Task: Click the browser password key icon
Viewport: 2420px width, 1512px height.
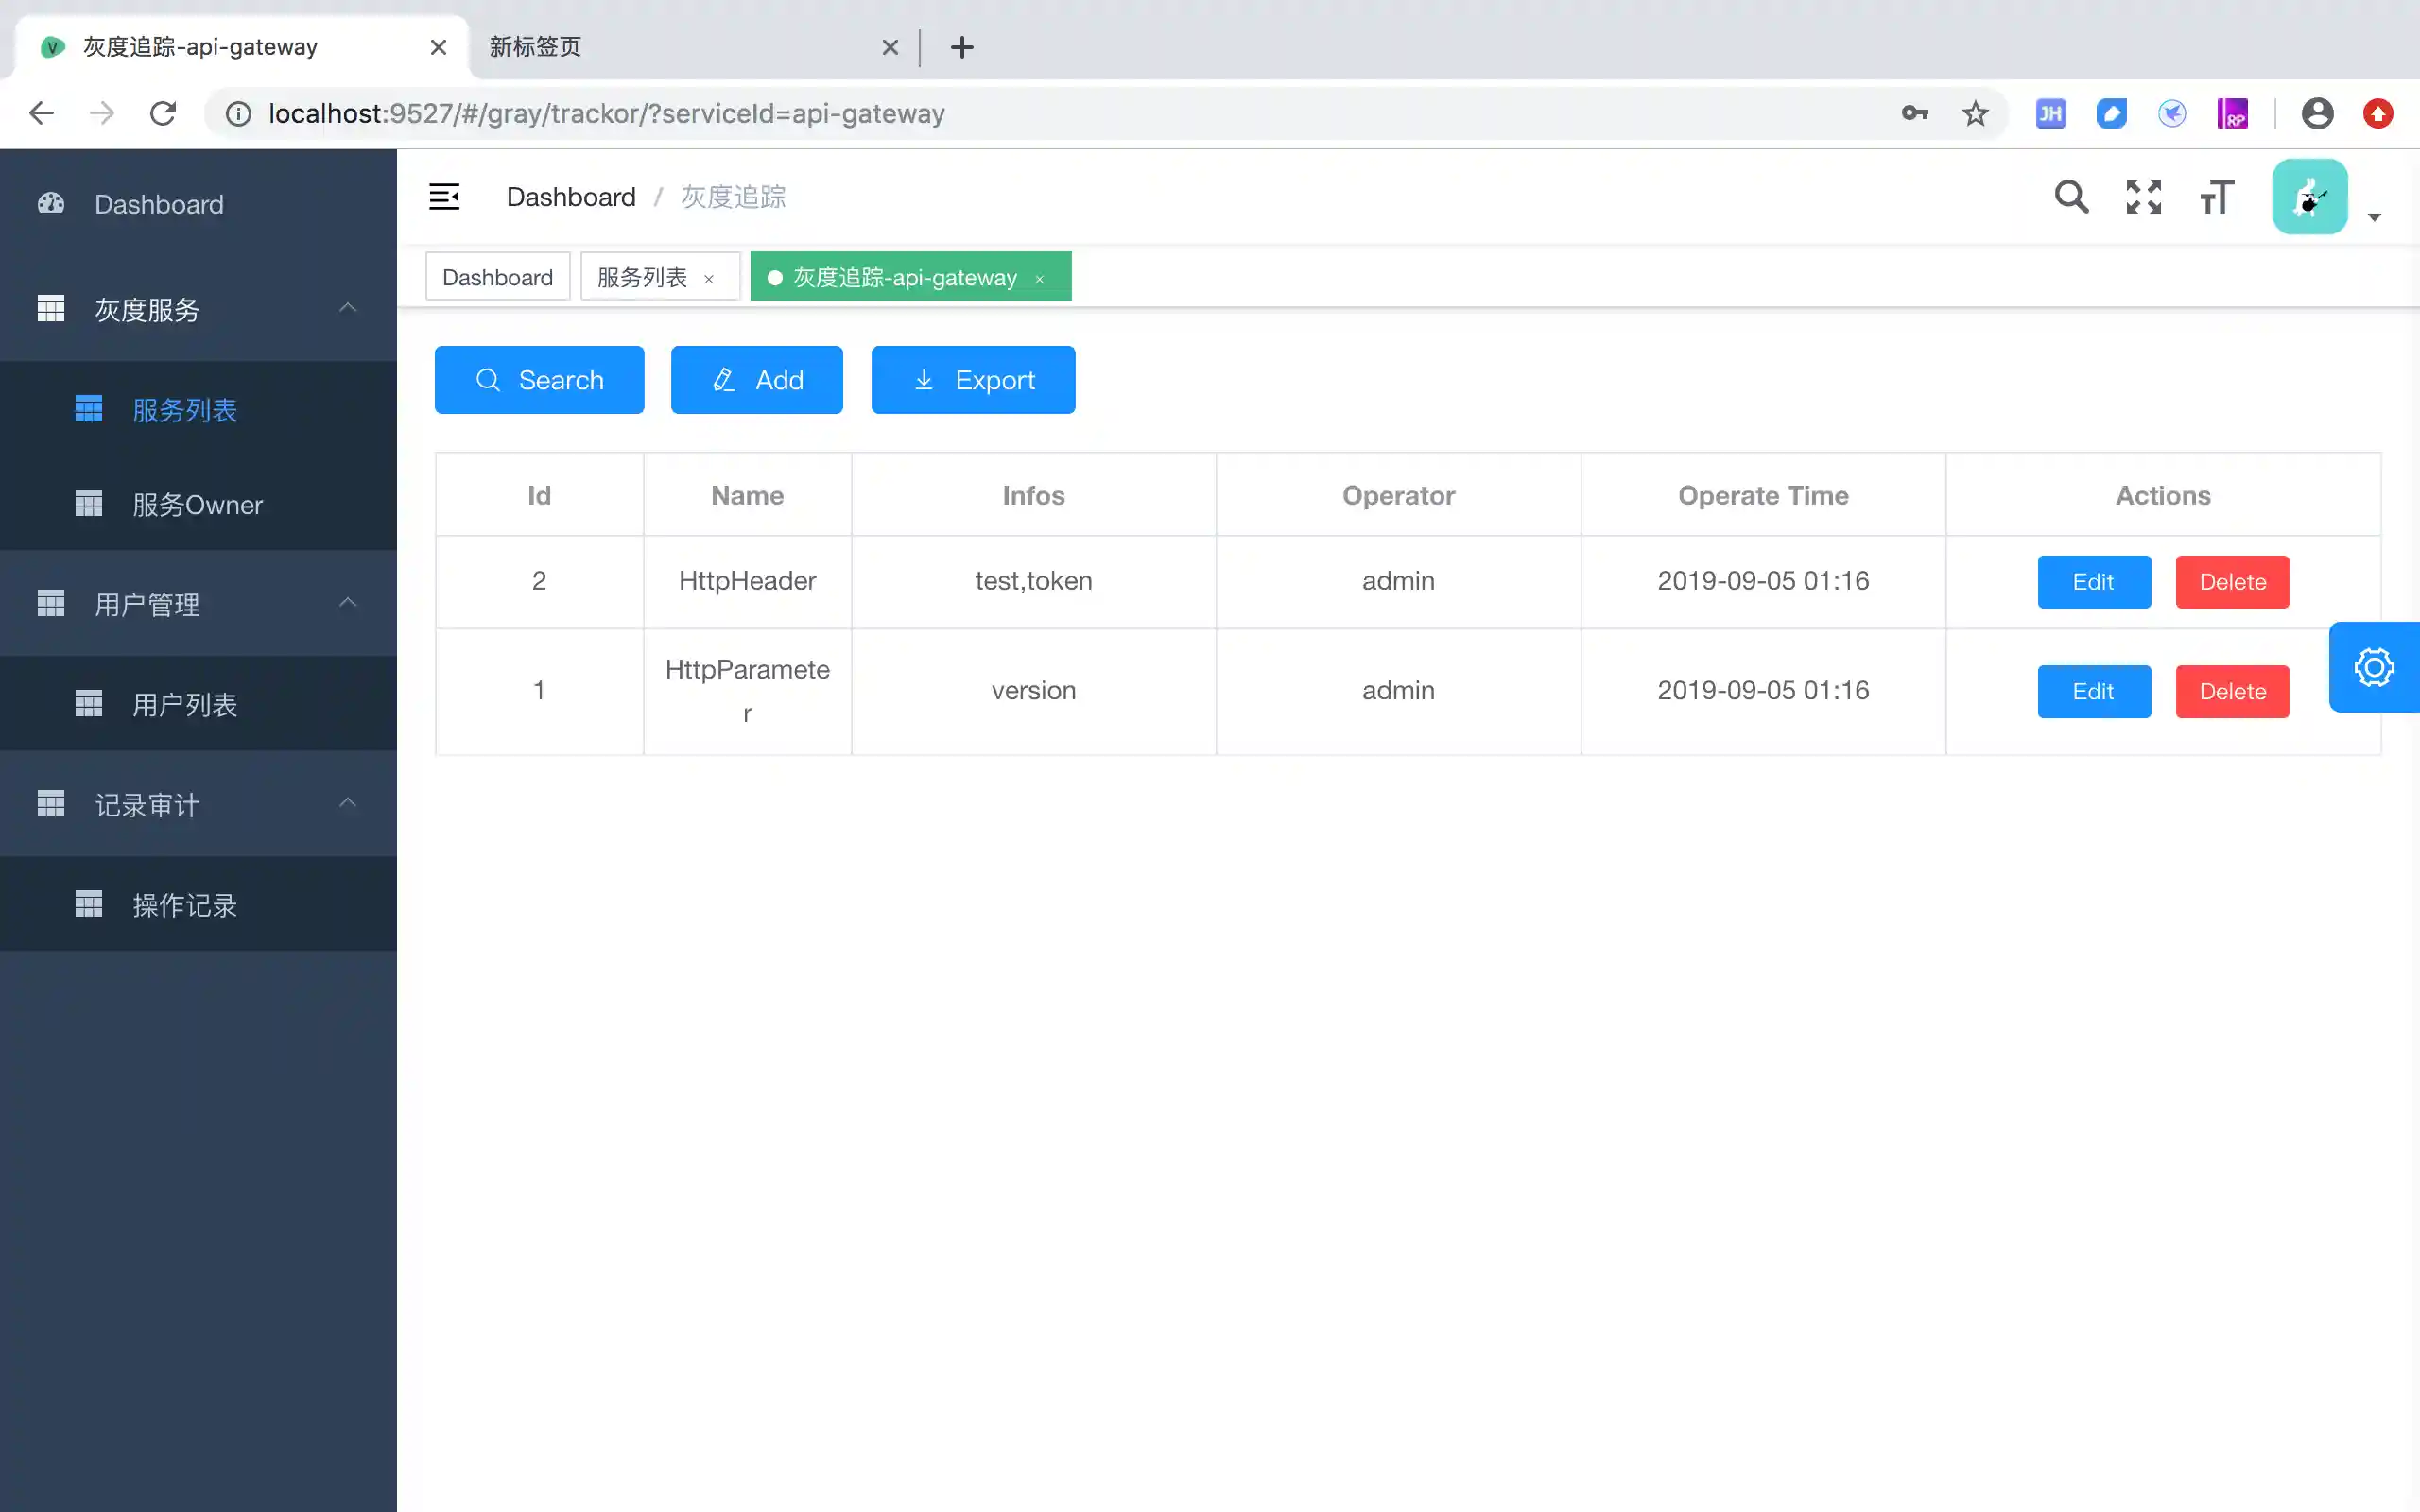Action: [x=1914, y=113]
